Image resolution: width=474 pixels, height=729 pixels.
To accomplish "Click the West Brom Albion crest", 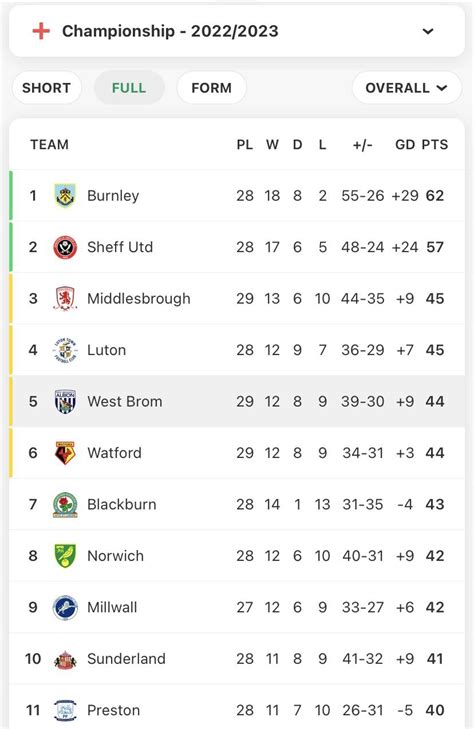I will pos(65,401).
